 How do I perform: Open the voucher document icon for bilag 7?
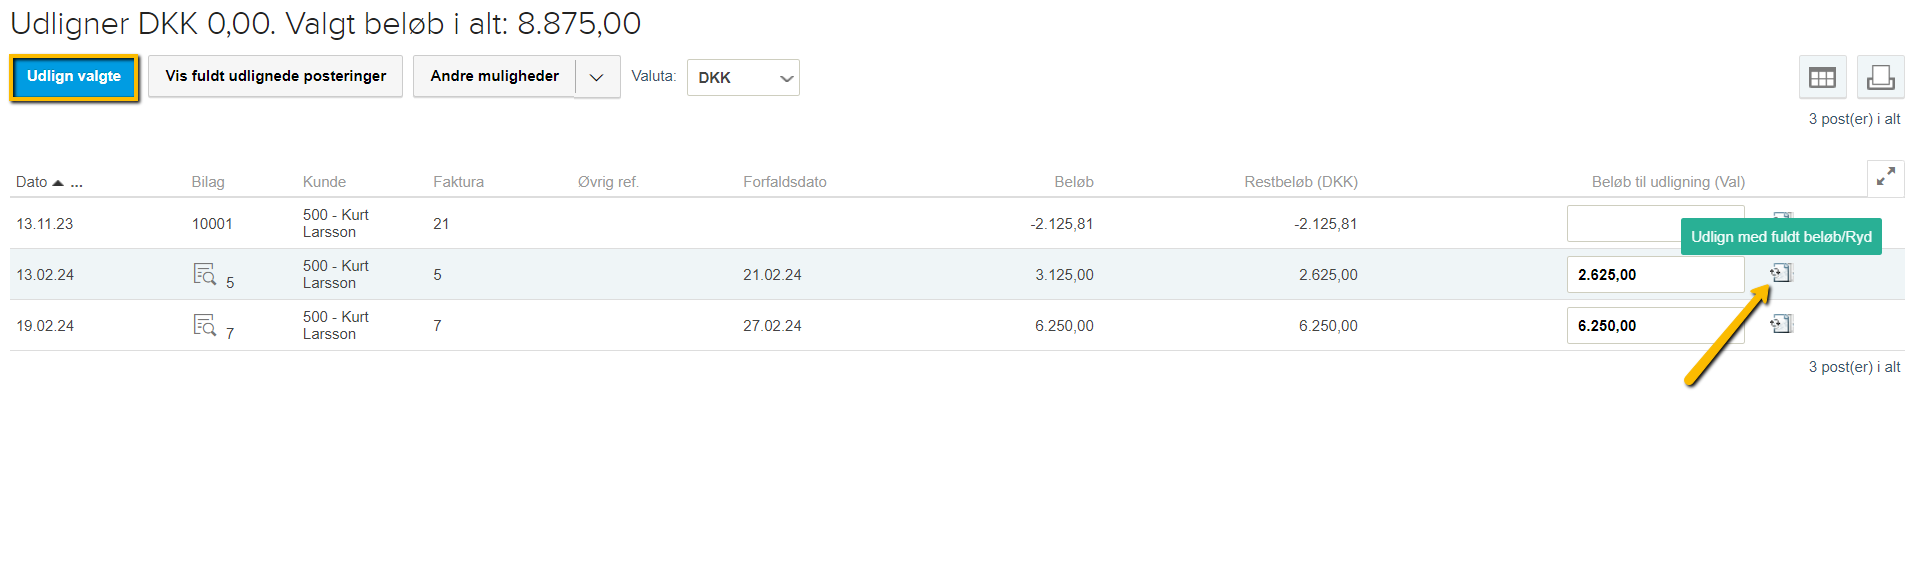[x=204, y=325]
